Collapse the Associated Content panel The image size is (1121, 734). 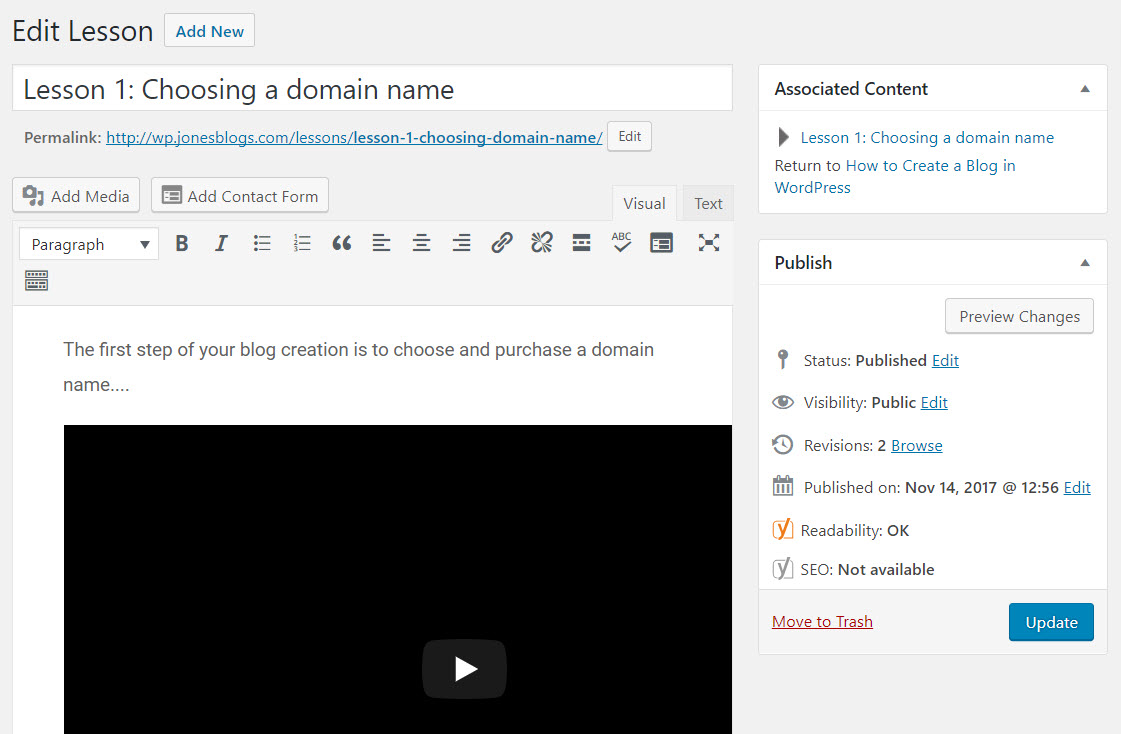click(1085, 89)
